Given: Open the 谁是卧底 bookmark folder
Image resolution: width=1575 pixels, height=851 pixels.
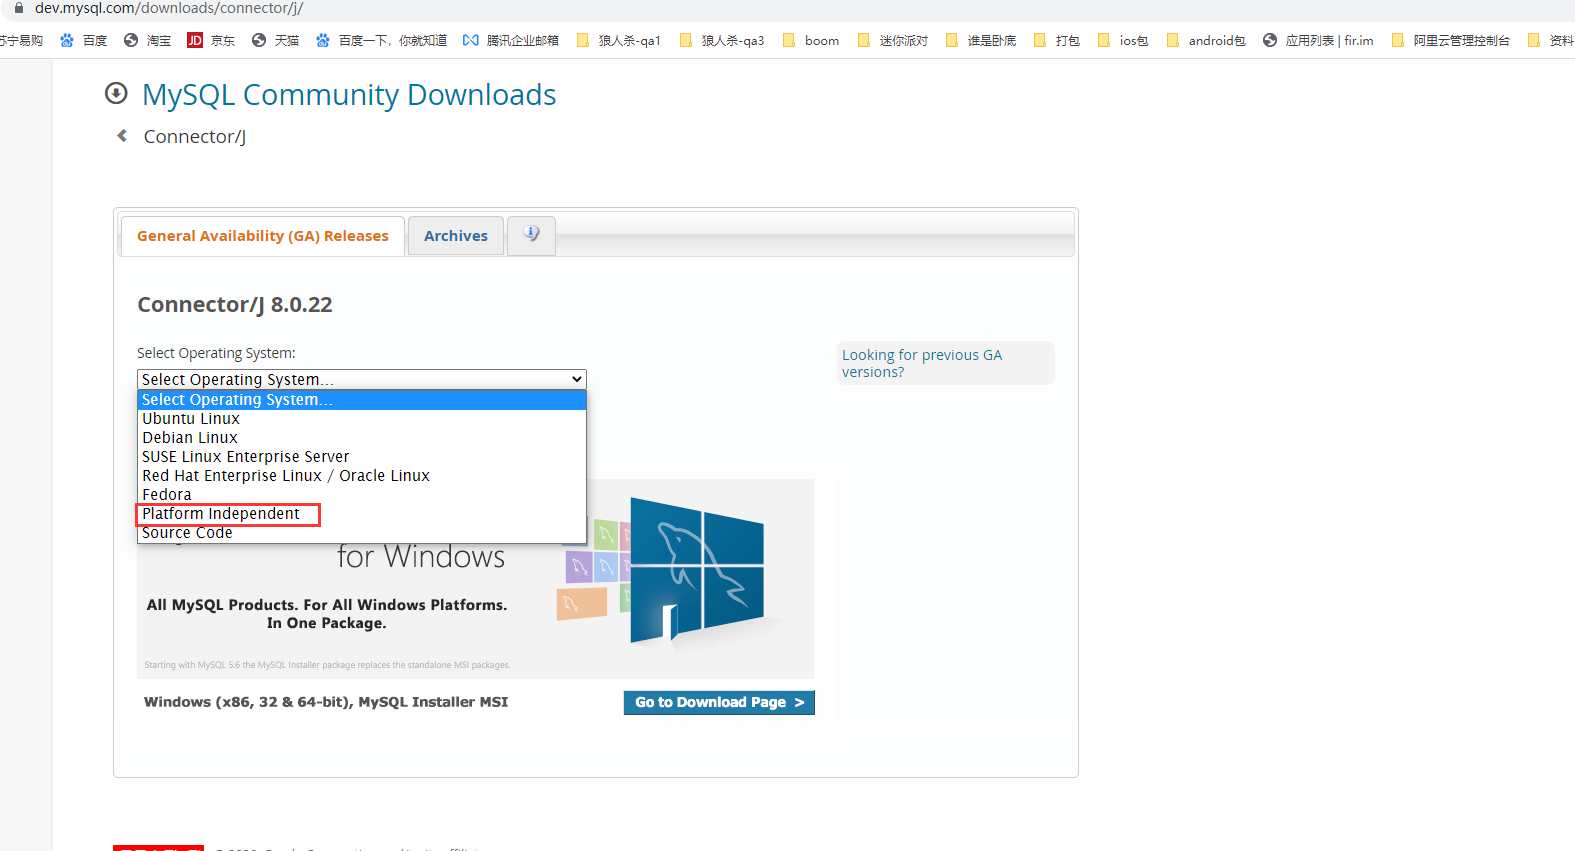Looking at the screenshot, I should point(980,40).
